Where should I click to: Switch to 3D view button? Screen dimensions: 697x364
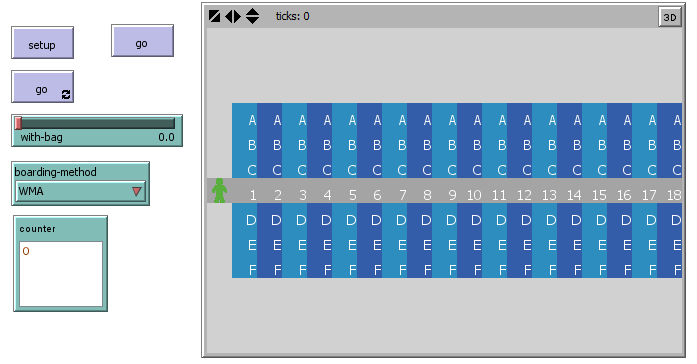point(669,17)
